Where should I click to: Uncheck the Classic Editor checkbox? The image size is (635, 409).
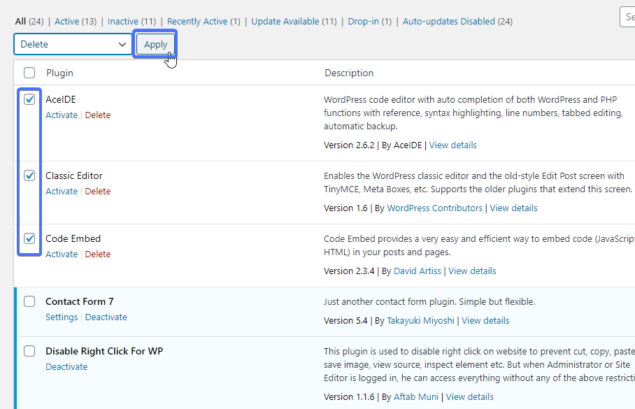[x=29, y=175]
